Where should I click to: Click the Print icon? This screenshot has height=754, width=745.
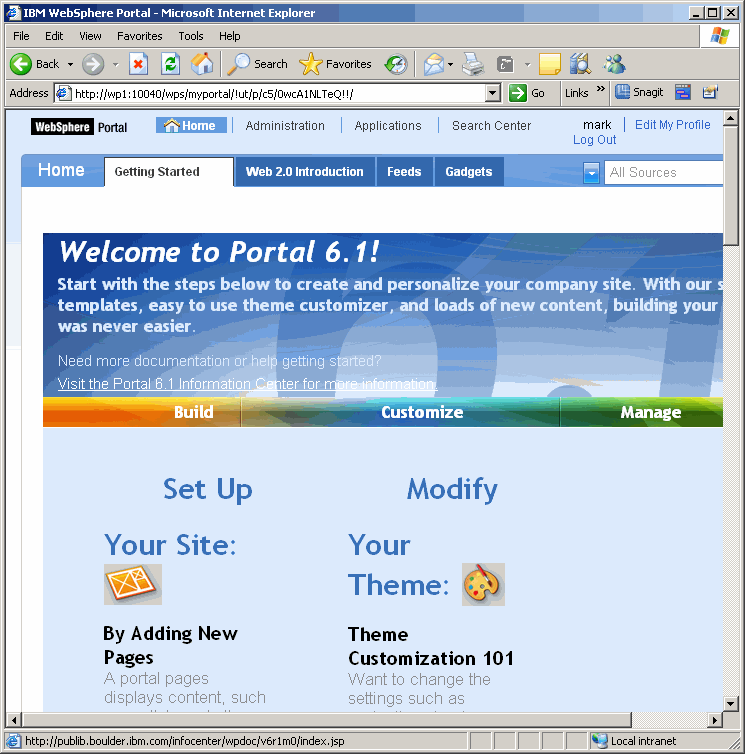[473, 64]
